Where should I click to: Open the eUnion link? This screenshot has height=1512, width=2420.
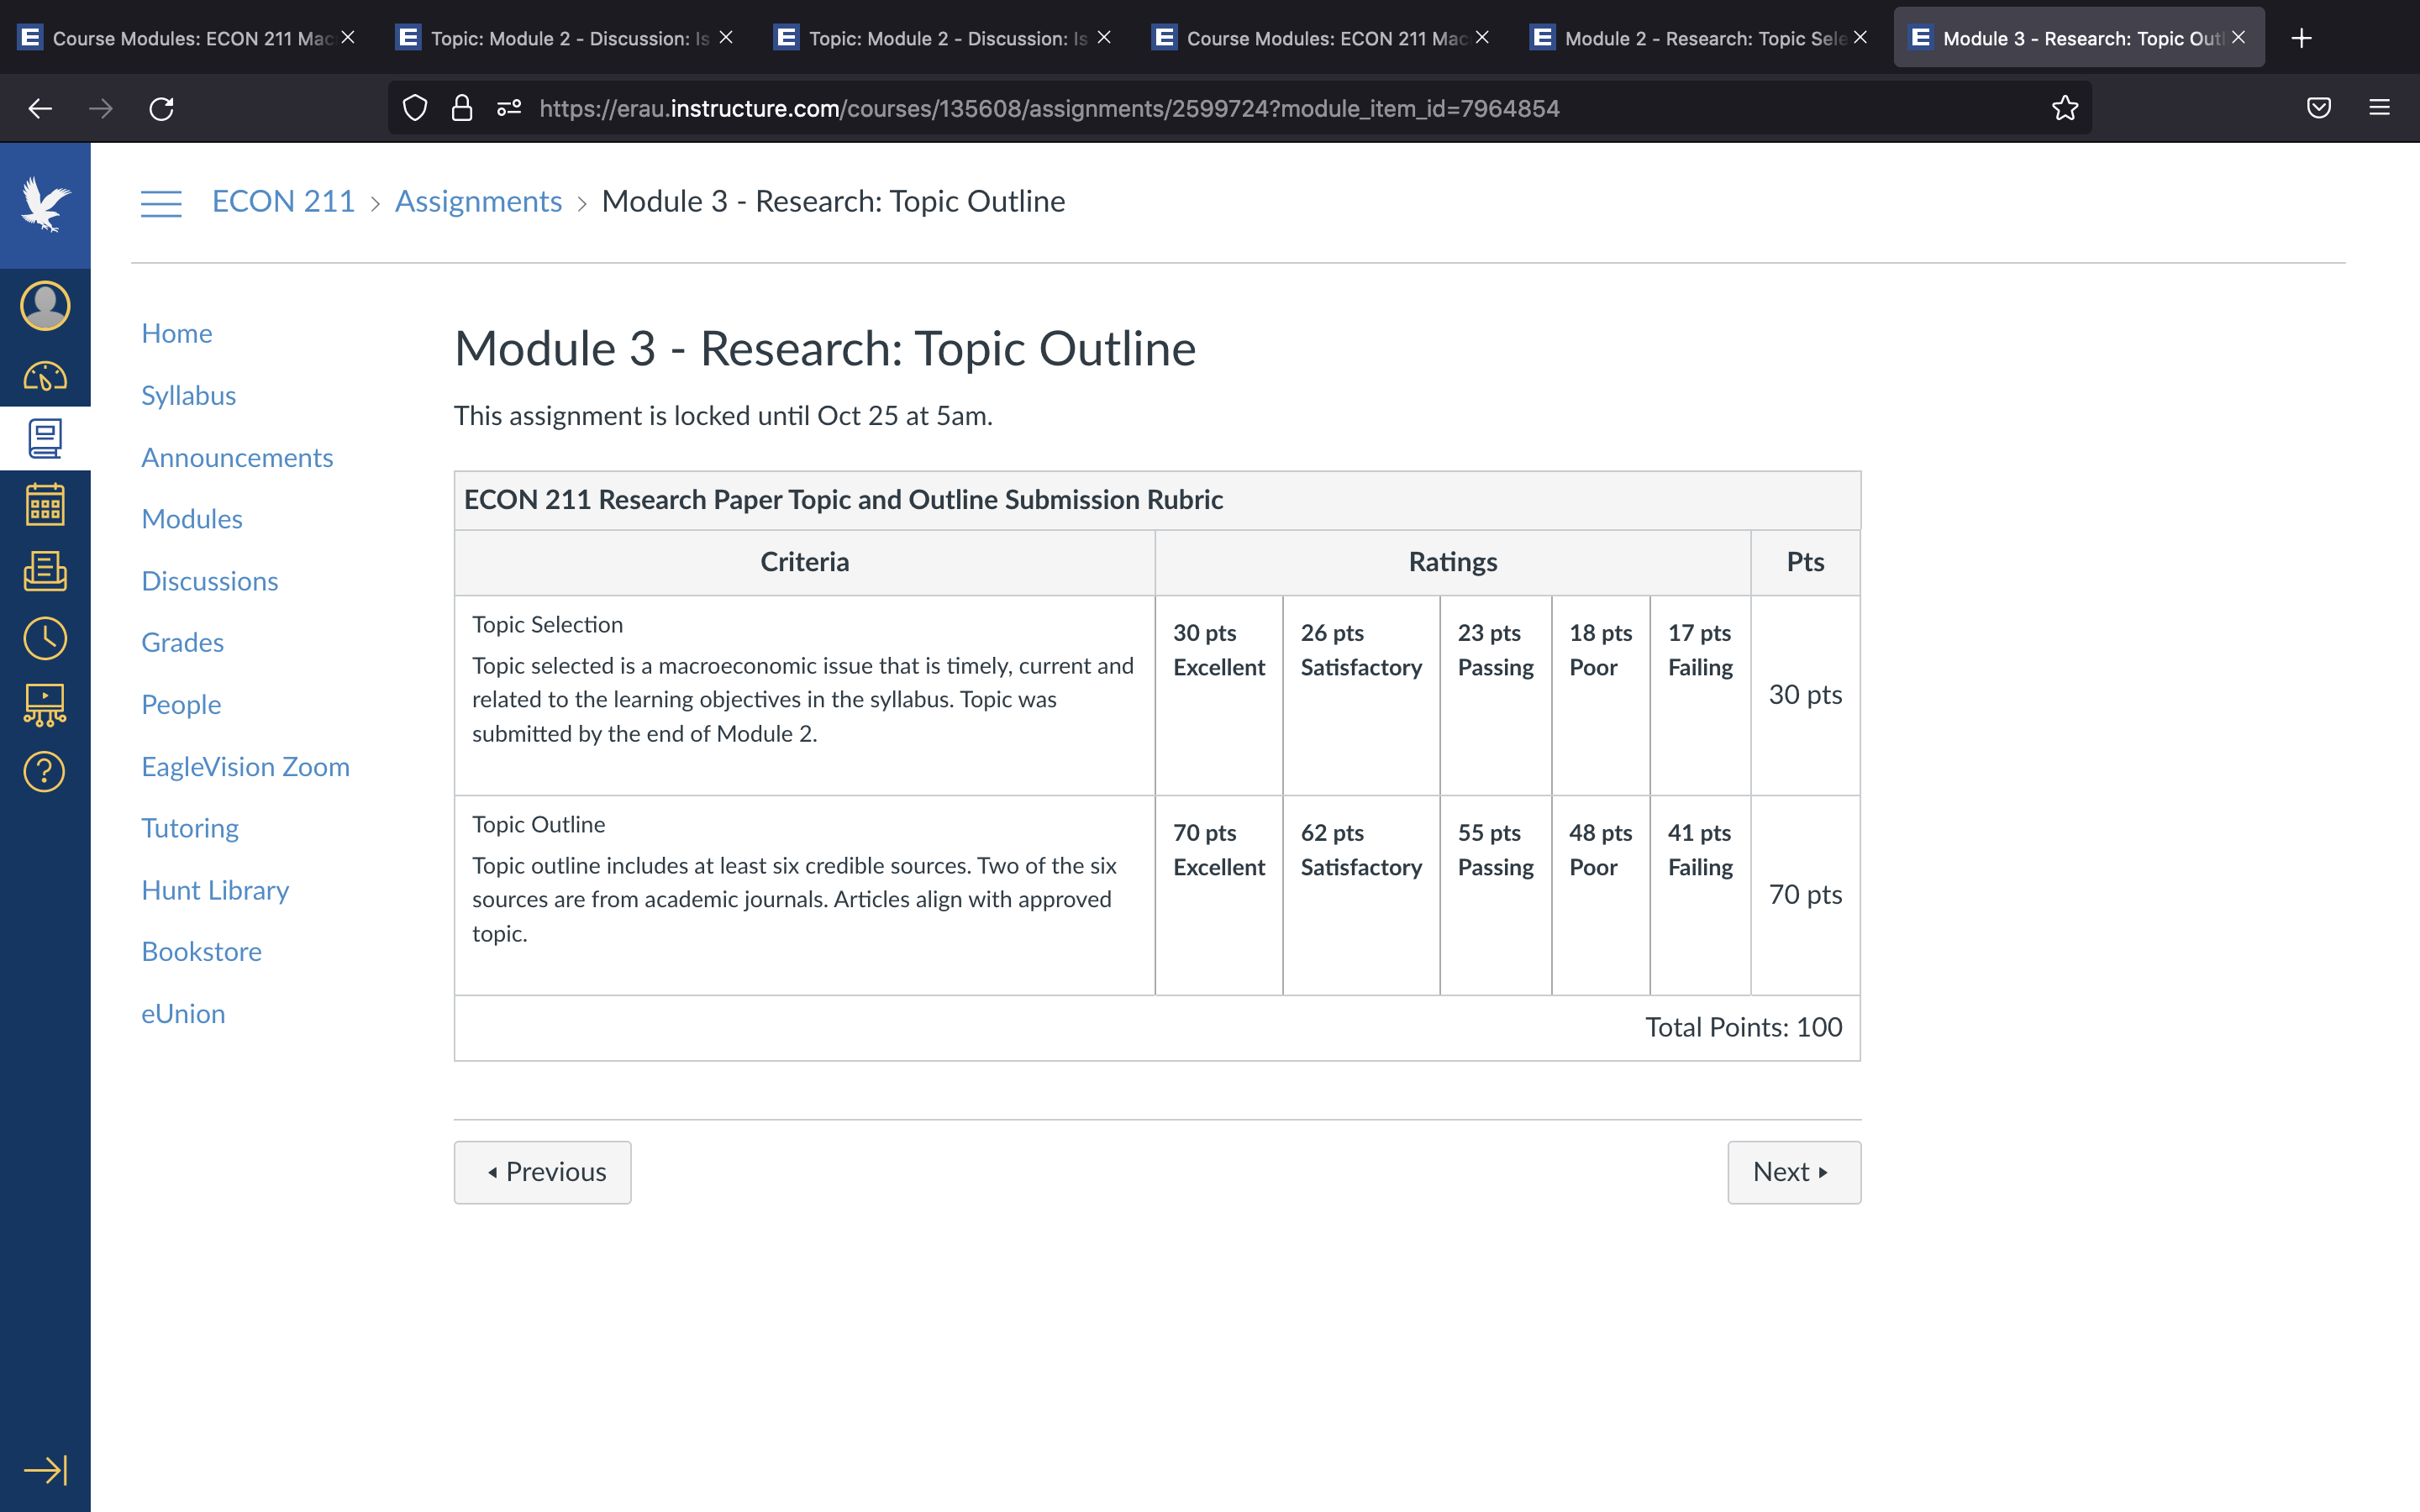point(183,1013)
